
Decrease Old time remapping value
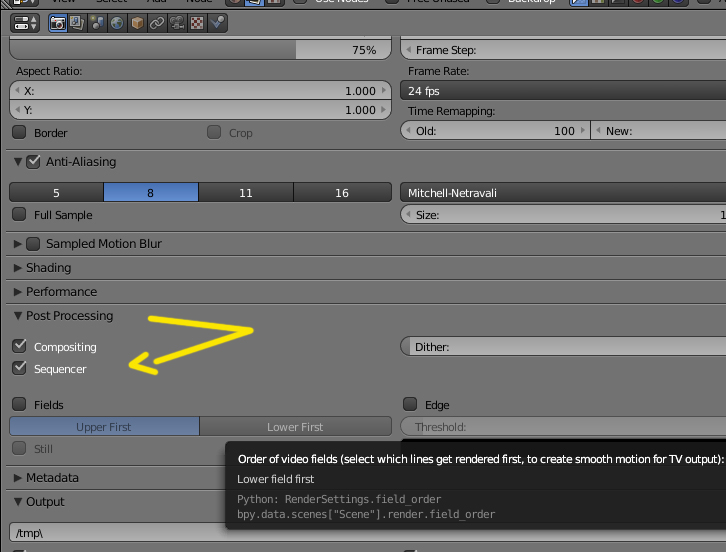coord(408,131)
